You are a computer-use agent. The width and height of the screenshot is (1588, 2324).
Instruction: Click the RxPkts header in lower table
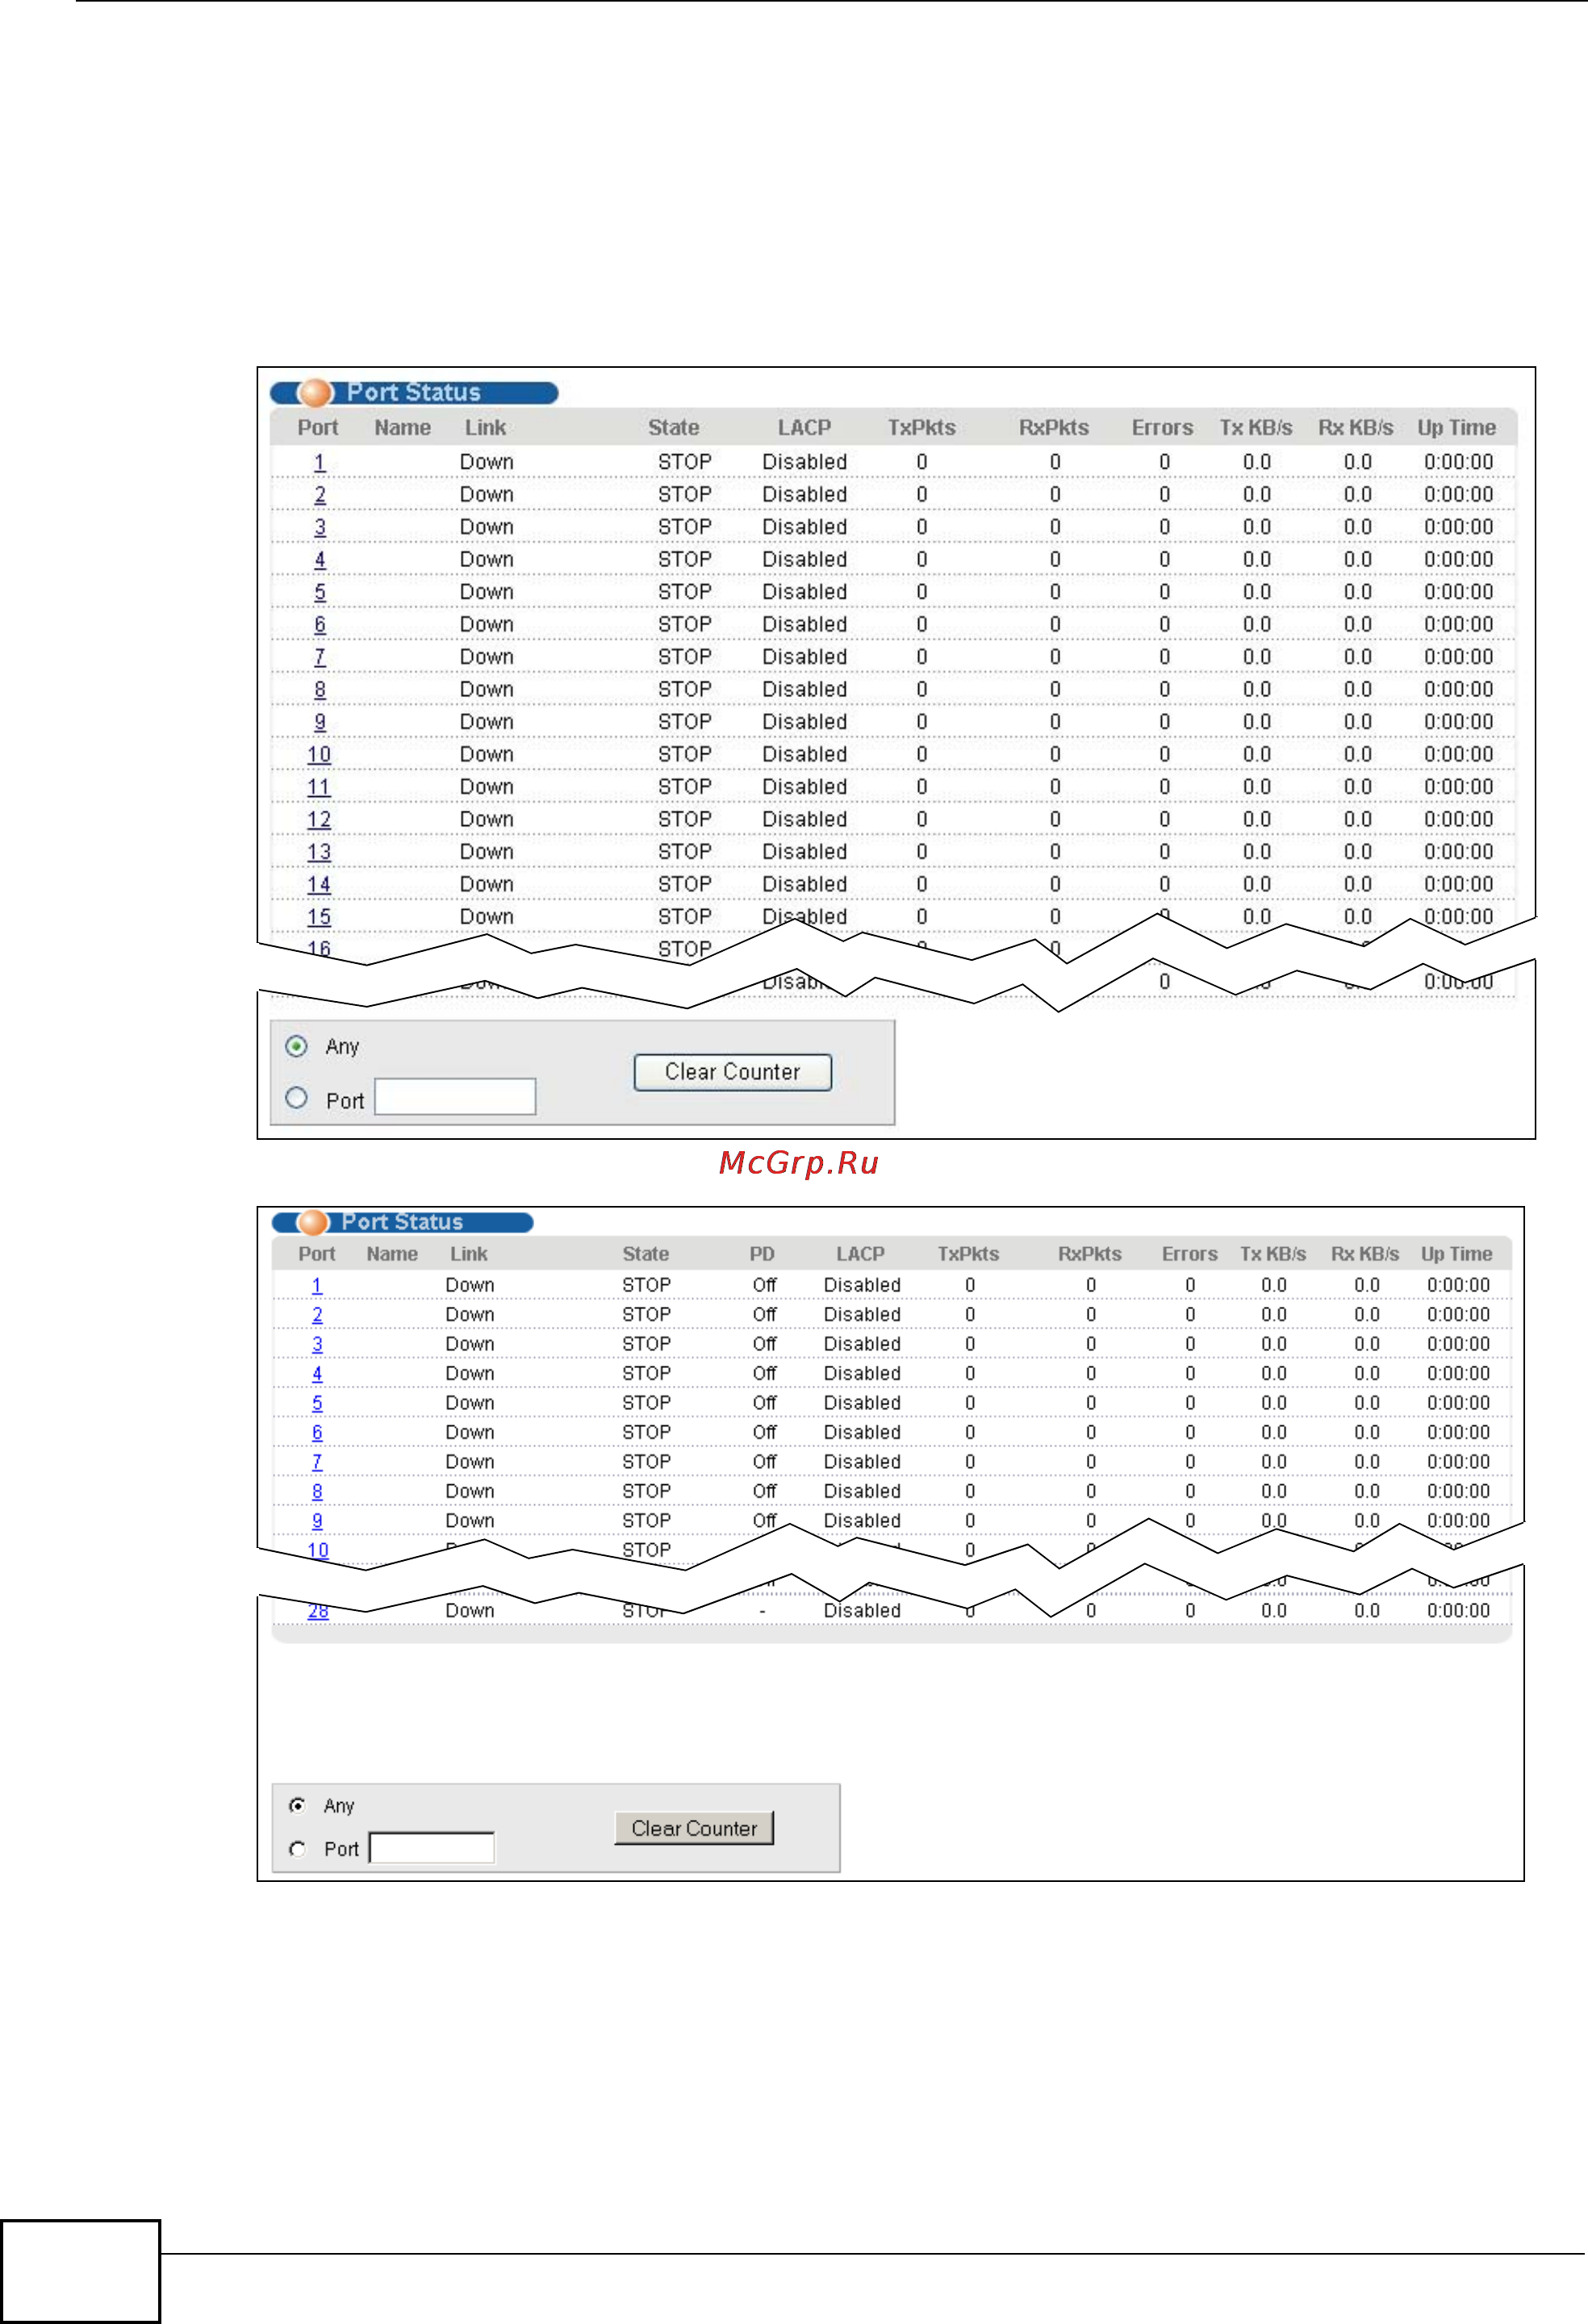(1089, 1254)
